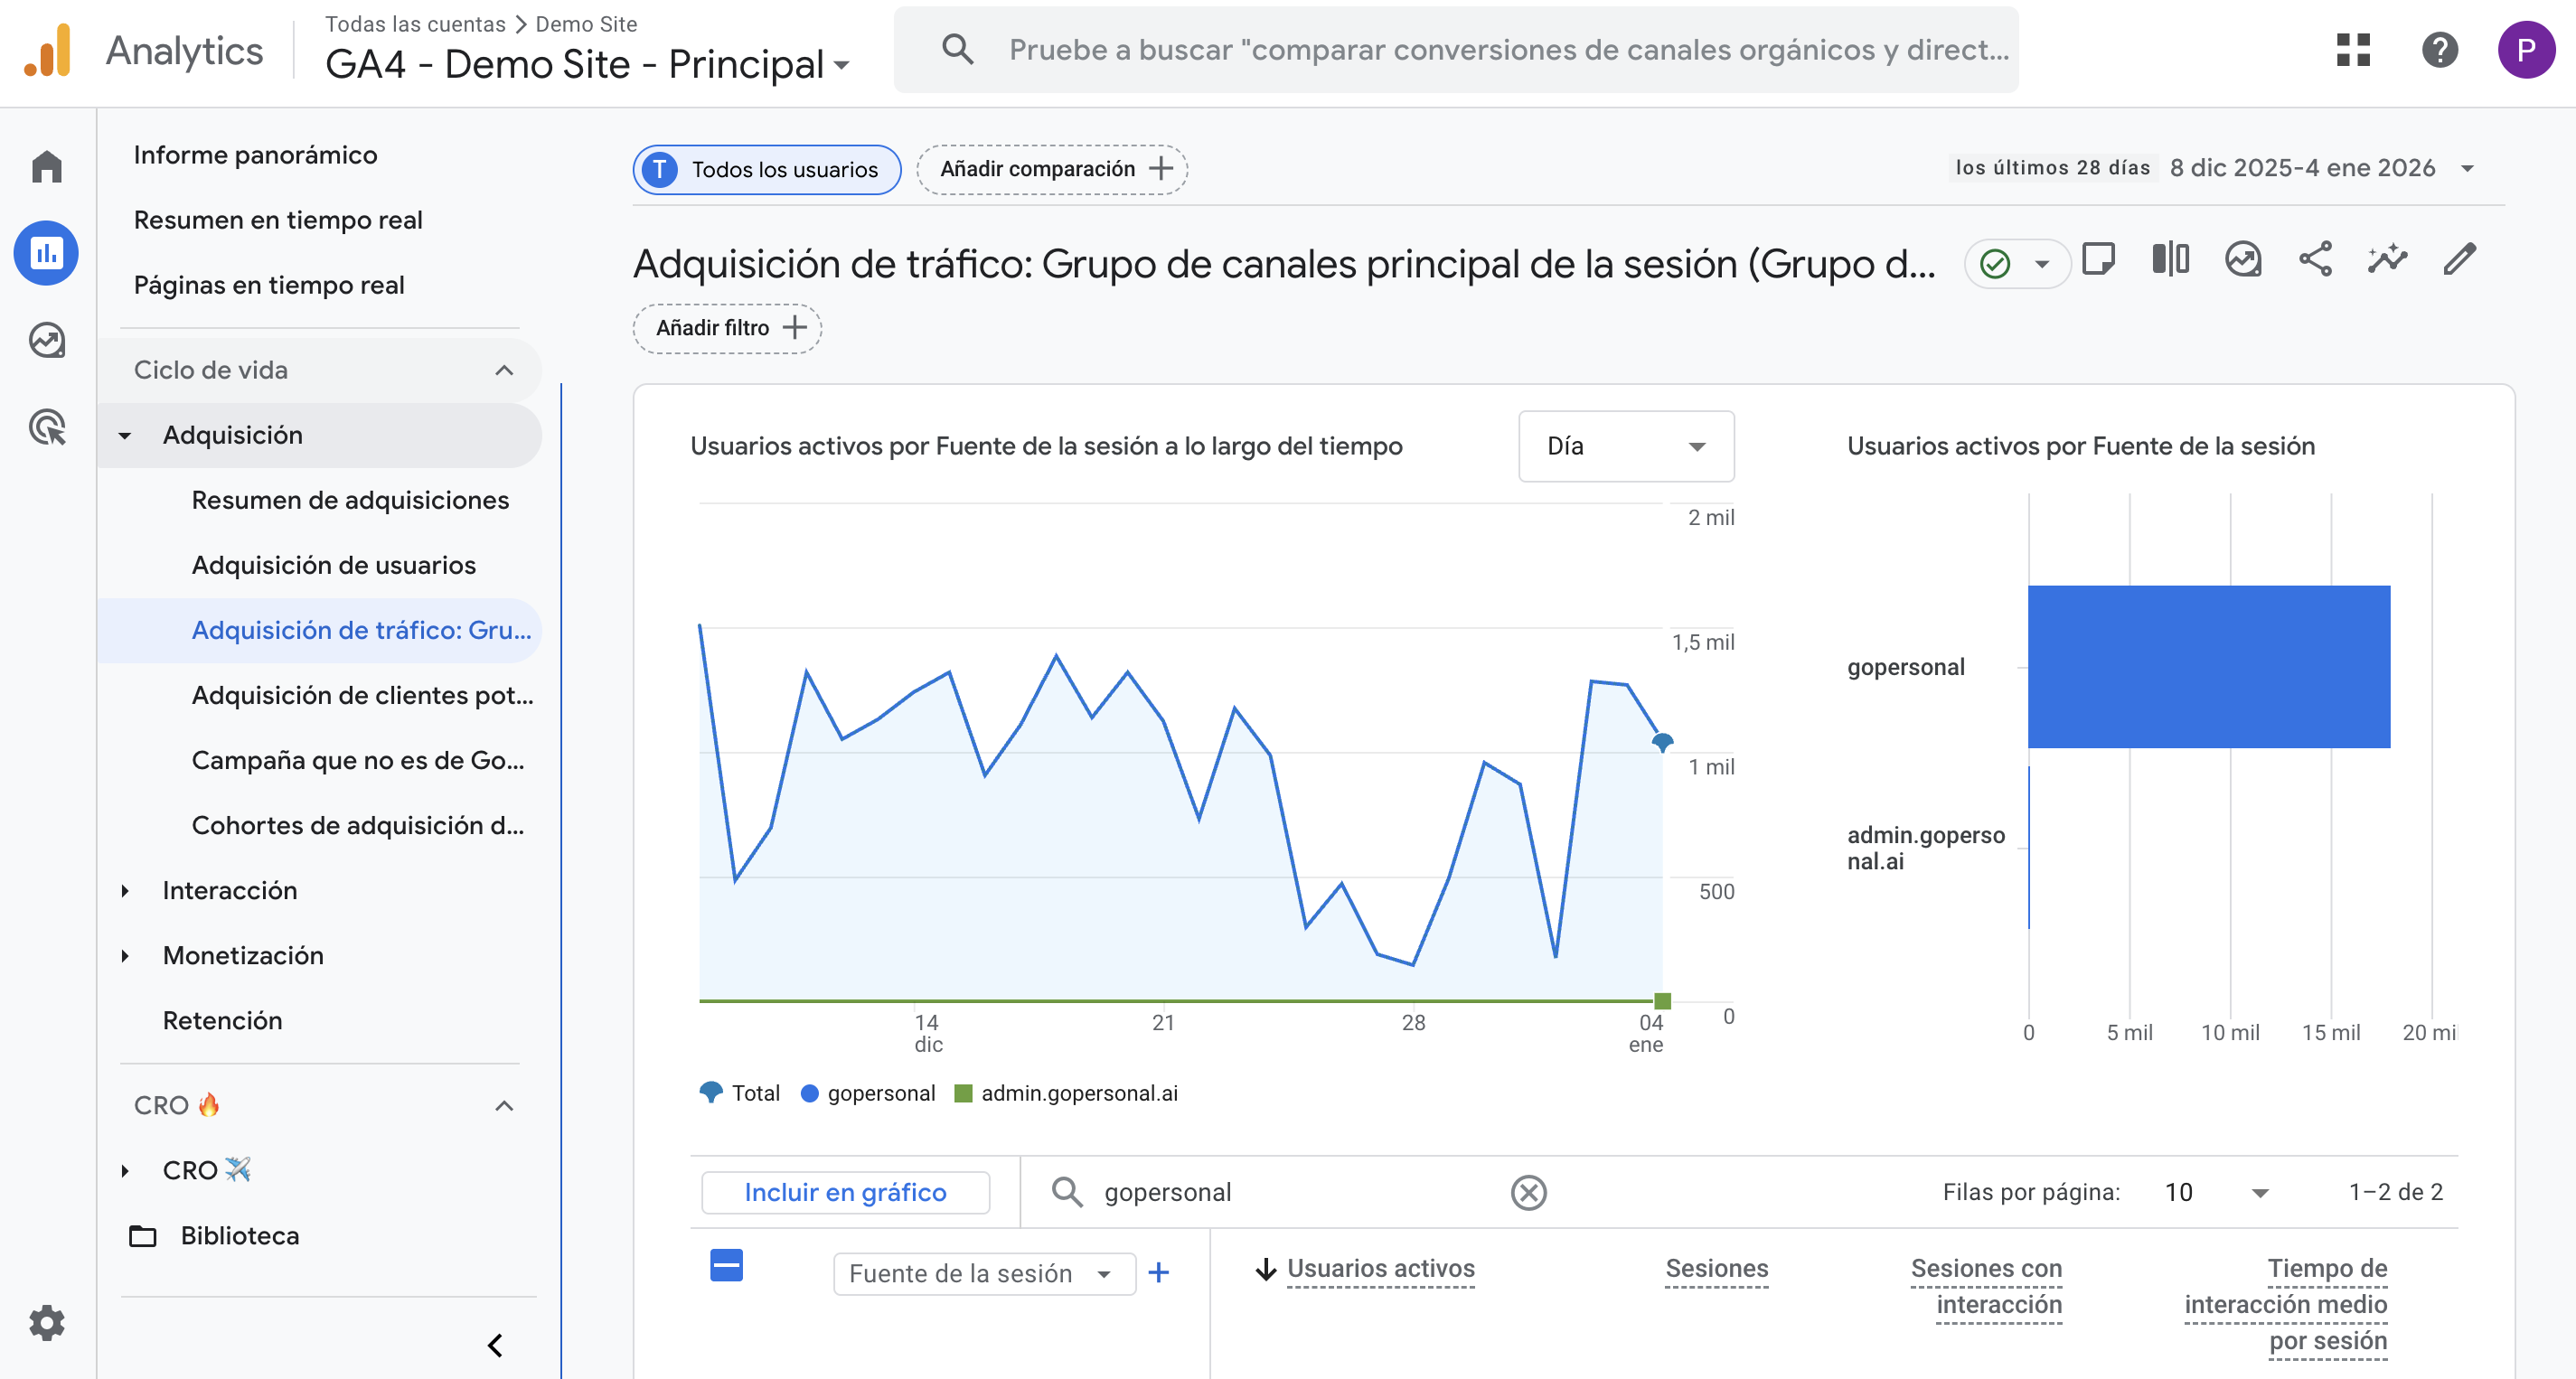Click the Incluir en gráfico button
The width and height of the screenshot is (2576, 1379).
(x=845, y=1192)
